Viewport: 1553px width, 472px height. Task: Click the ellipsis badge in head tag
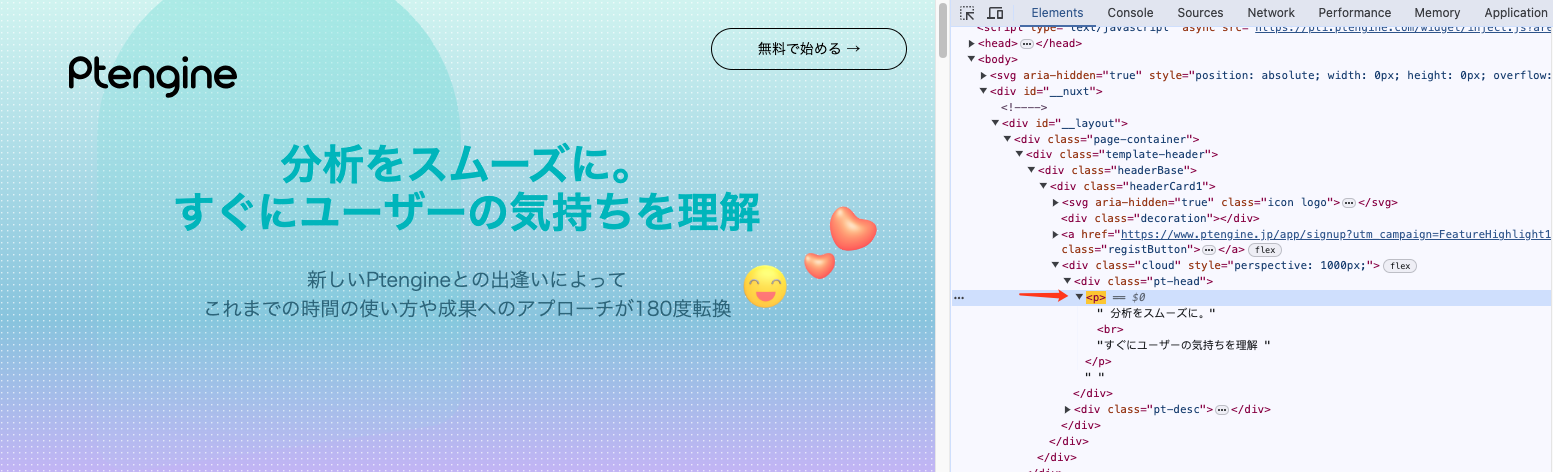click(1027, 44)
